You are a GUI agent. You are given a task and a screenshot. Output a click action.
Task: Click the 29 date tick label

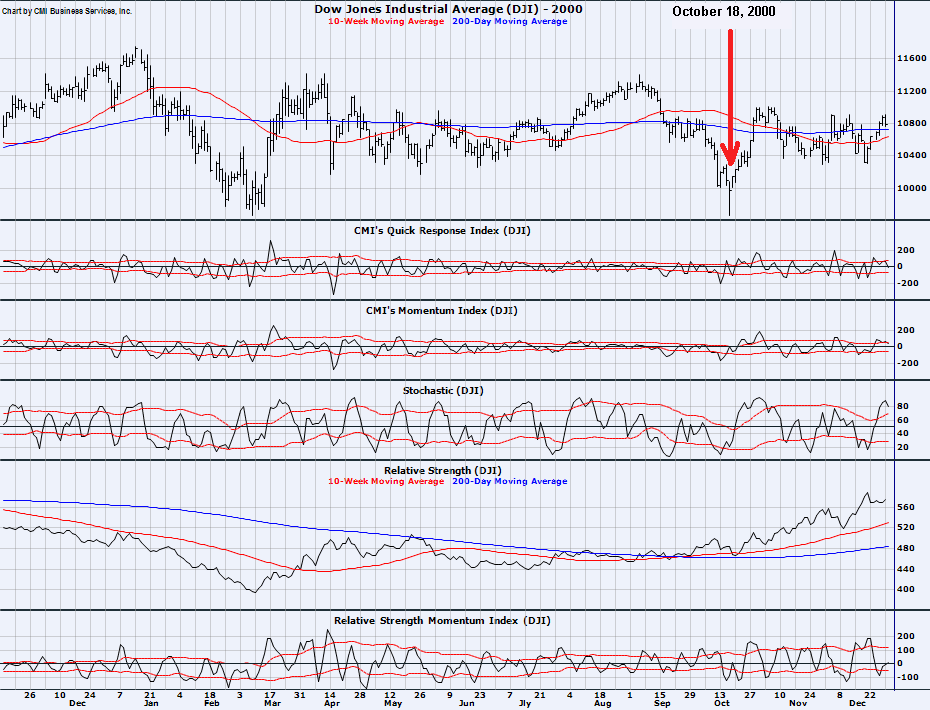click(690, 695)
